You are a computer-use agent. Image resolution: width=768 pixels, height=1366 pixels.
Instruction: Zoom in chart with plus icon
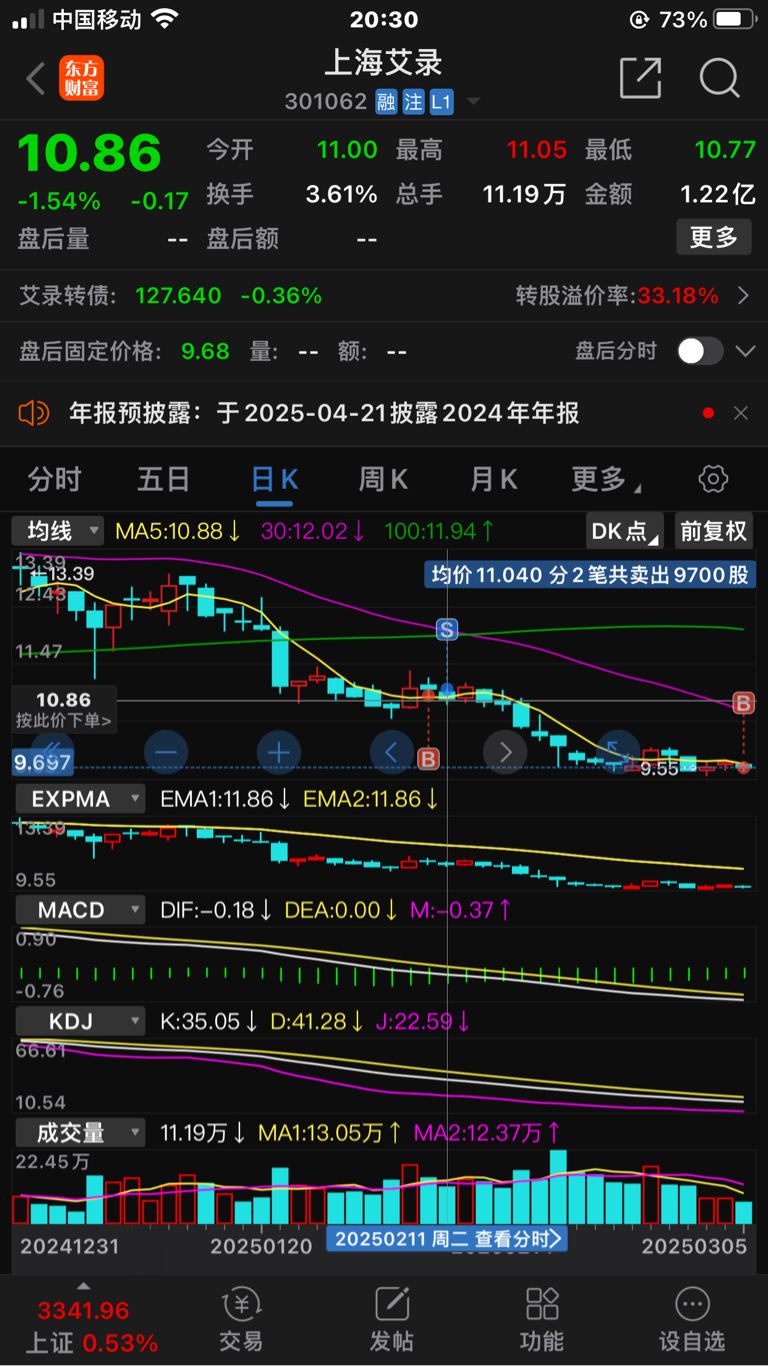tap(278, 752)
